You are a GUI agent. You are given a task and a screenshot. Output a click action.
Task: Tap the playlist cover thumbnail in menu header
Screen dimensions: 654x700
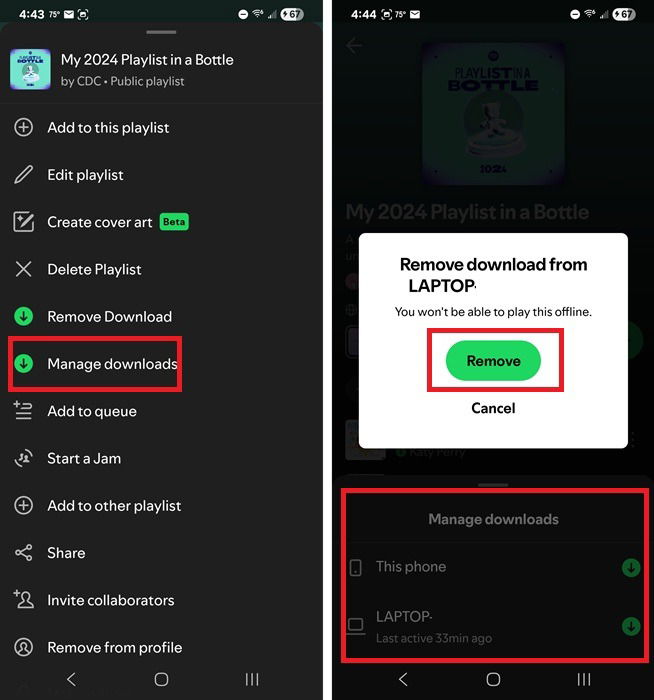pos(30,69)
